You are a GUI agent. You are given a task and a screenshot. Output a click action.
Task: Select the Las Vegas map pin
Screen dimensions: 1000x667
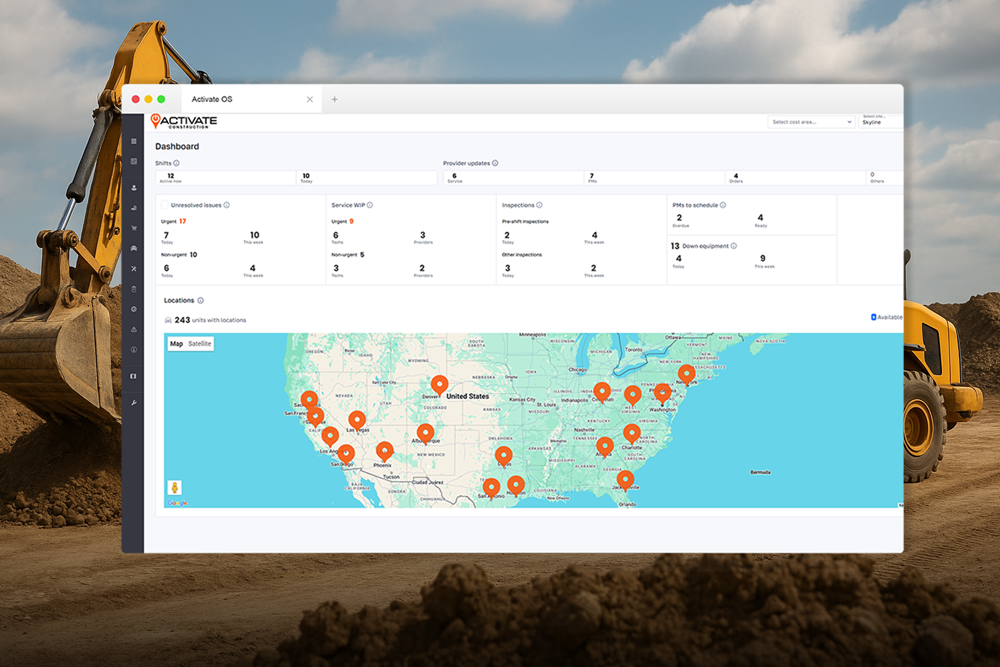pos(357,420)
